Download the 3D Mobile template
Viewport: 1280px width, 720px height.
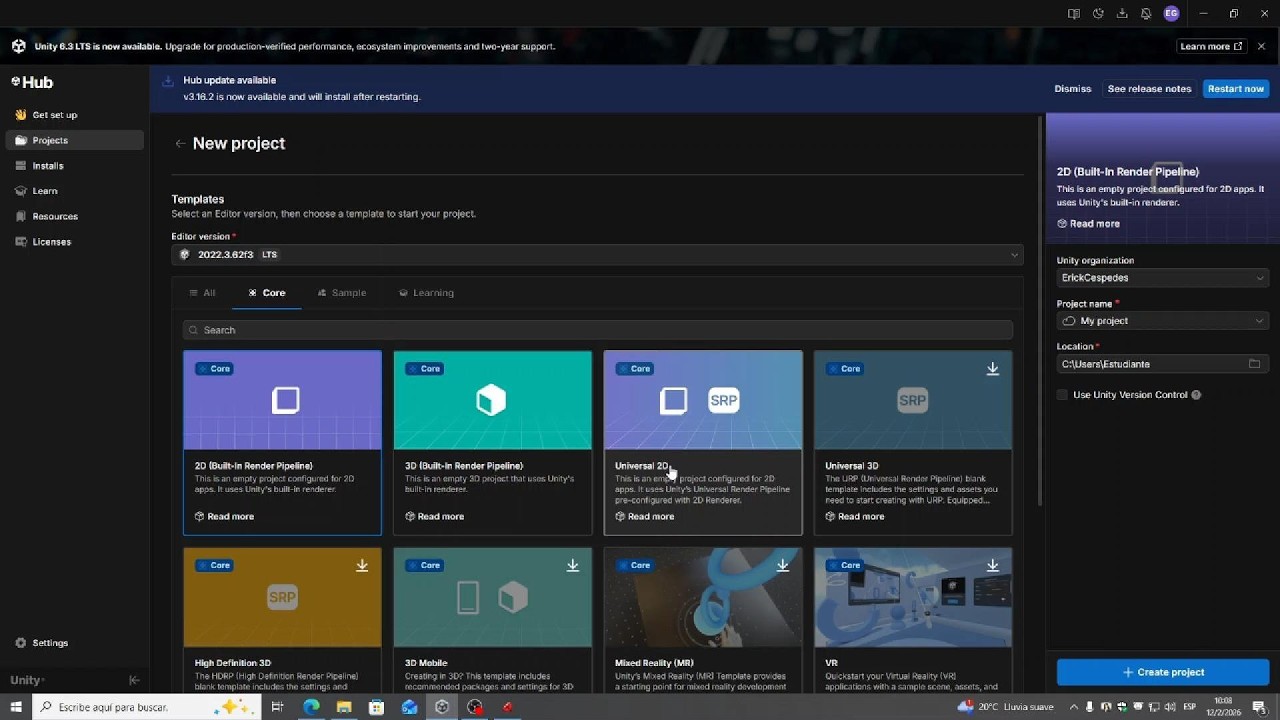(573, 566)
